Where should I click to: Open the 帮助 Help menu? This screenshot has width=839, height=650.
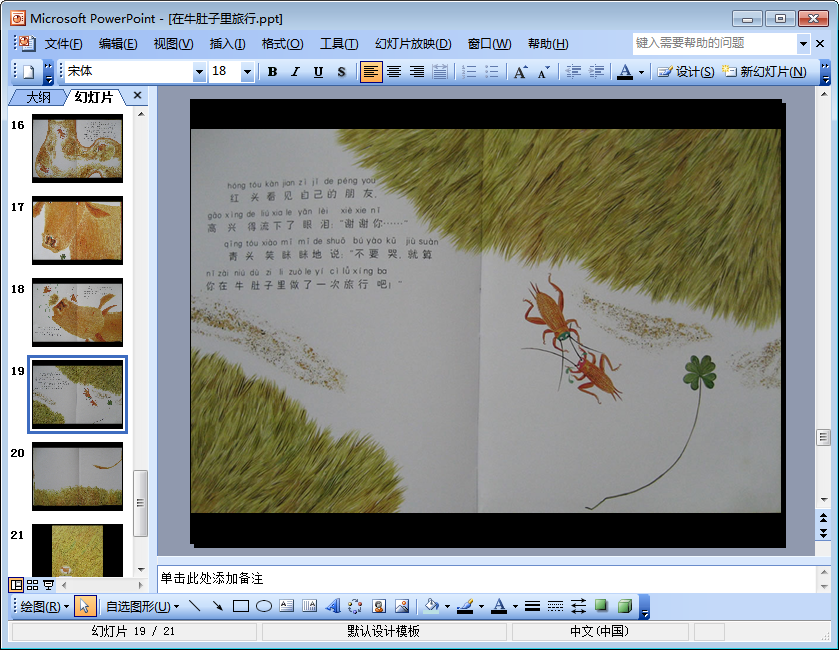pos(548,44)
